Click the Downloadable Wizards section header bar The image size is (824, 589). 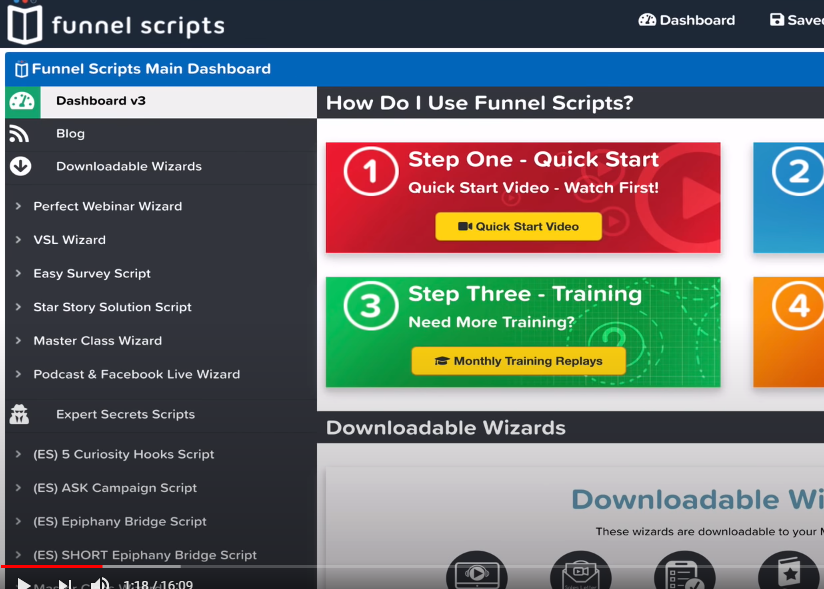pyautogui.click(x=570, y=427)
